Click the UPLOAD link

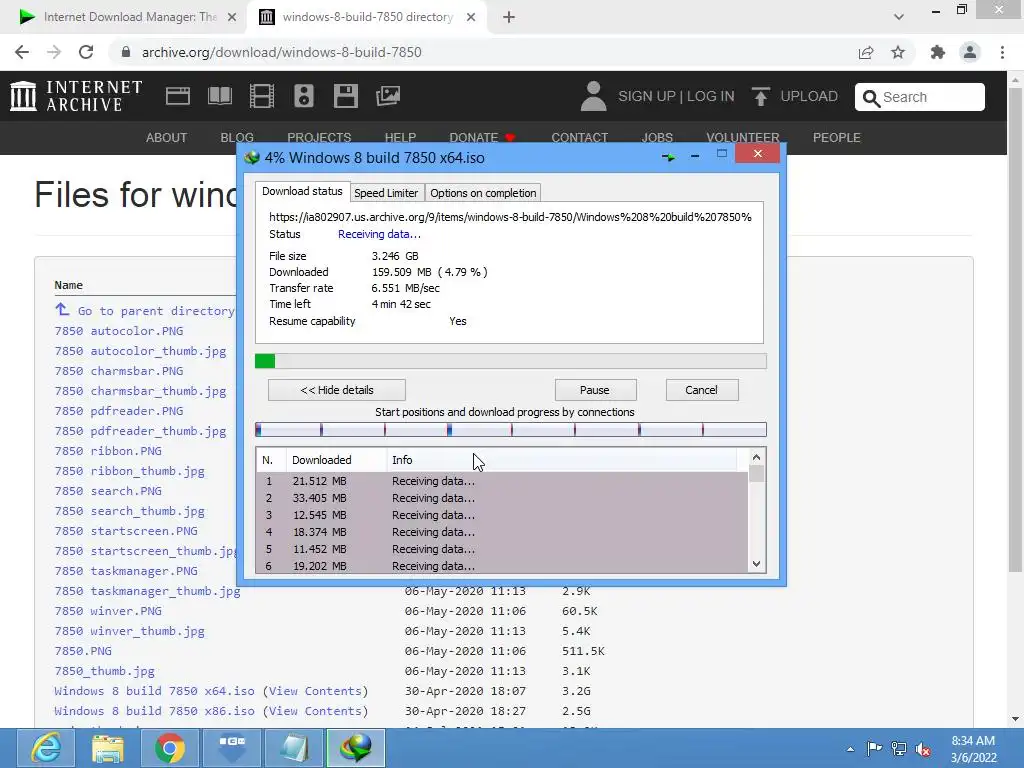[x=809, y=96]
